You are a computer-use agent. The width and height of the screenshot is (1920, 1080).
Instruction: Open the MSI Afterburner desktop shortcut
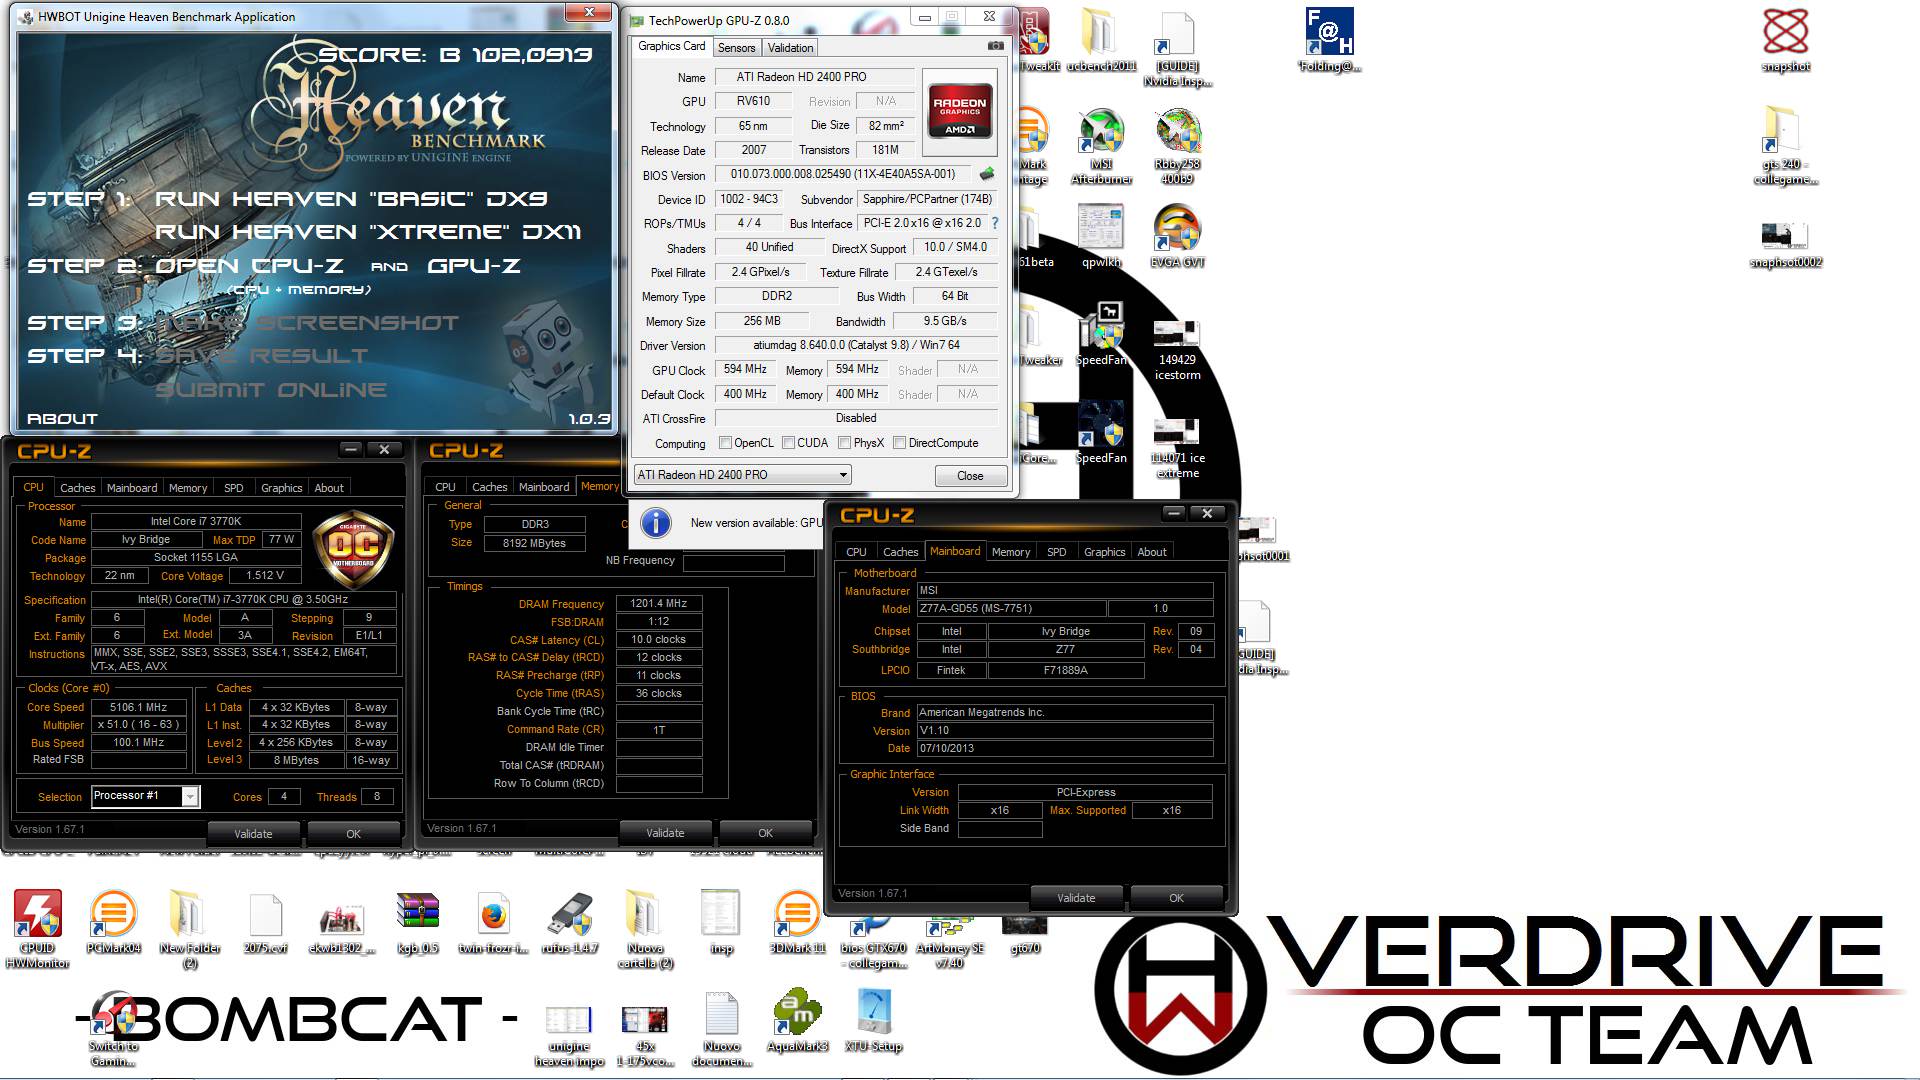coord(1101,146)
